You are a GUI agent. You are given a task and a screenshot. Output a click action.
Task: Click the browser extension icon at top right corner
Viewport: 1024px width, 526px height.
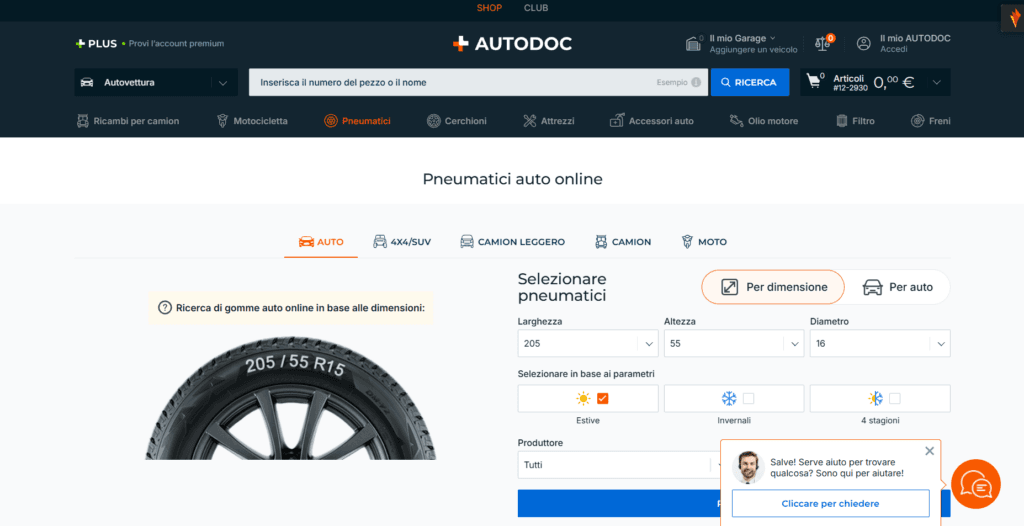pos(1014,18)
